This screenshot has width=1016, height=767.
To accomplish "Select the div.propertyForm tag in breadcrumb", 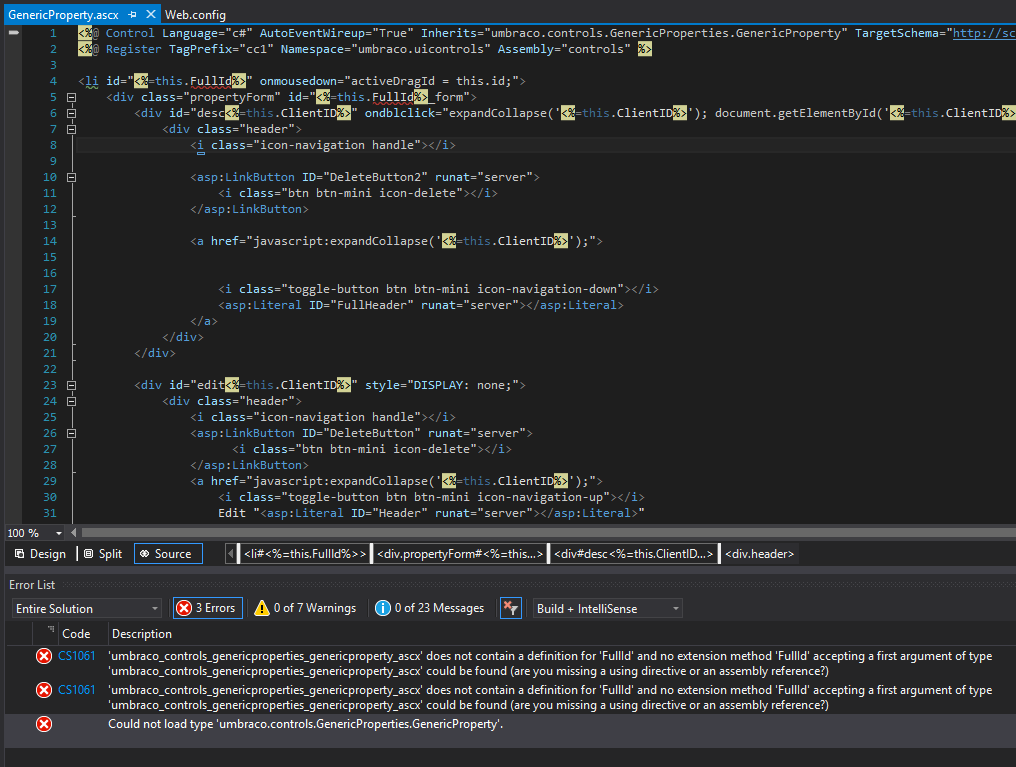I will click(x=460, y=554).
